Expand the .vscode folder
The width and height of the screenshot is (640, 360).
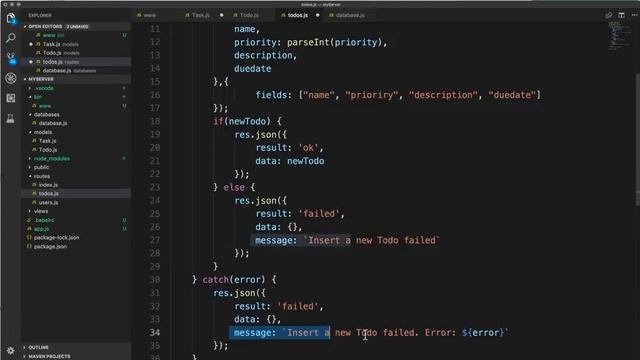pyautogui.click(x=44, y=88)
